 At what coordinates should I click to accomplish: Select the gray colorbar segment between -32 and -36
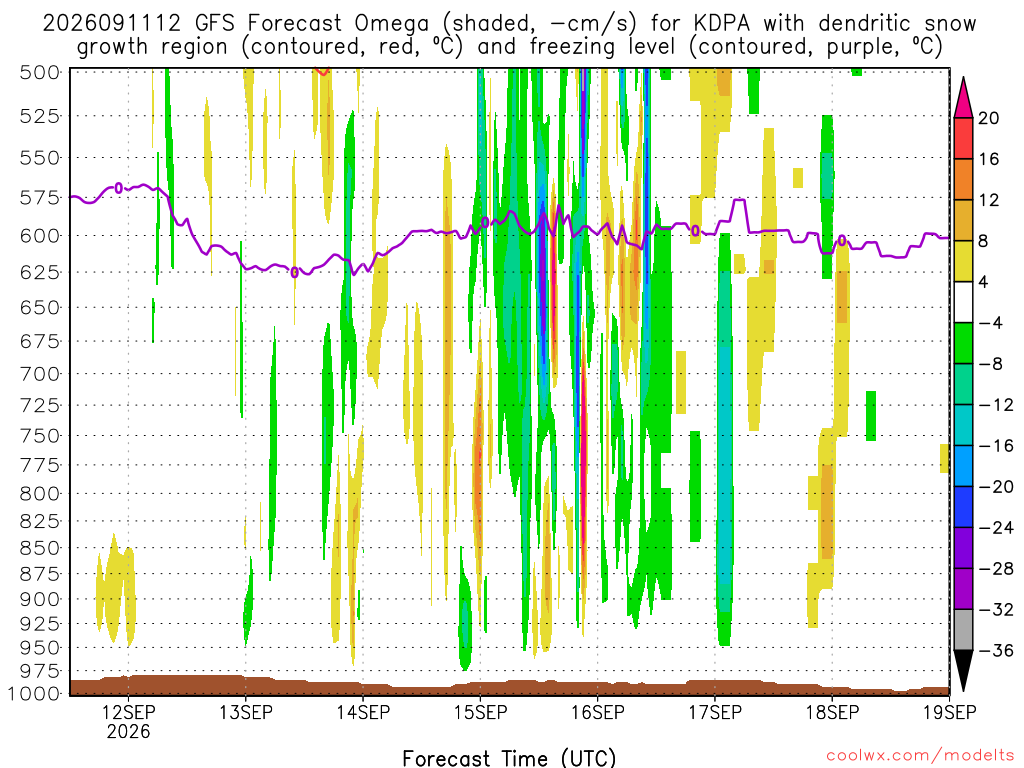(963, 630)
